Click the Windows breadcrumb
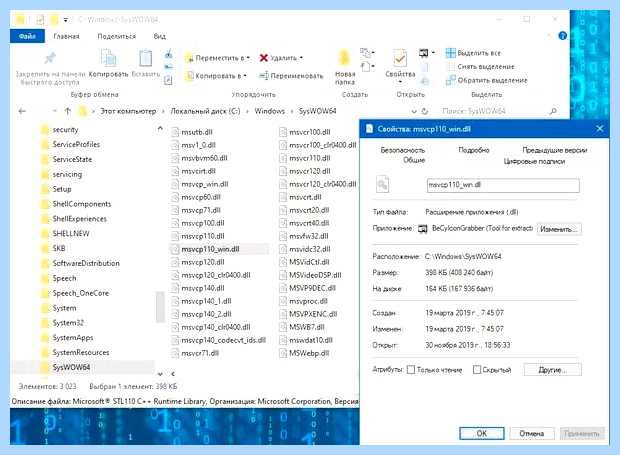 click(x=269, y=111)
